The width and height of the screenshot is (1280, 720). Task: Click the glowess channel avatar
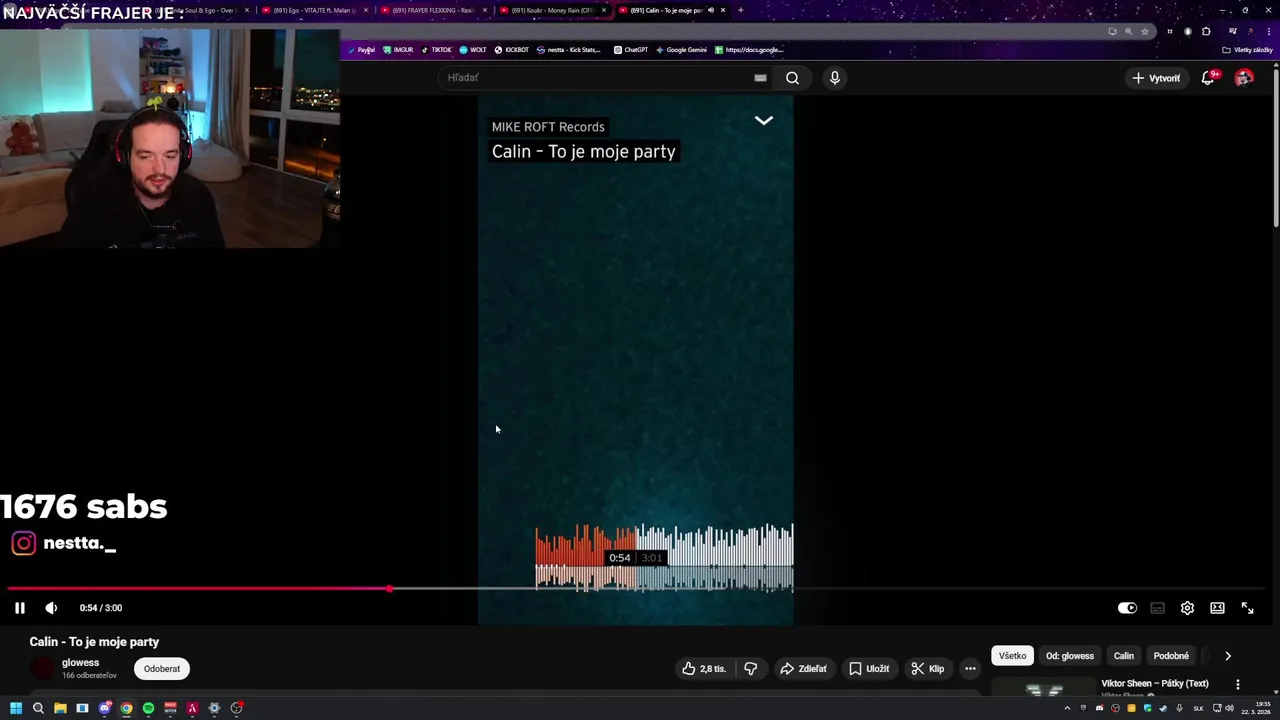42,669
